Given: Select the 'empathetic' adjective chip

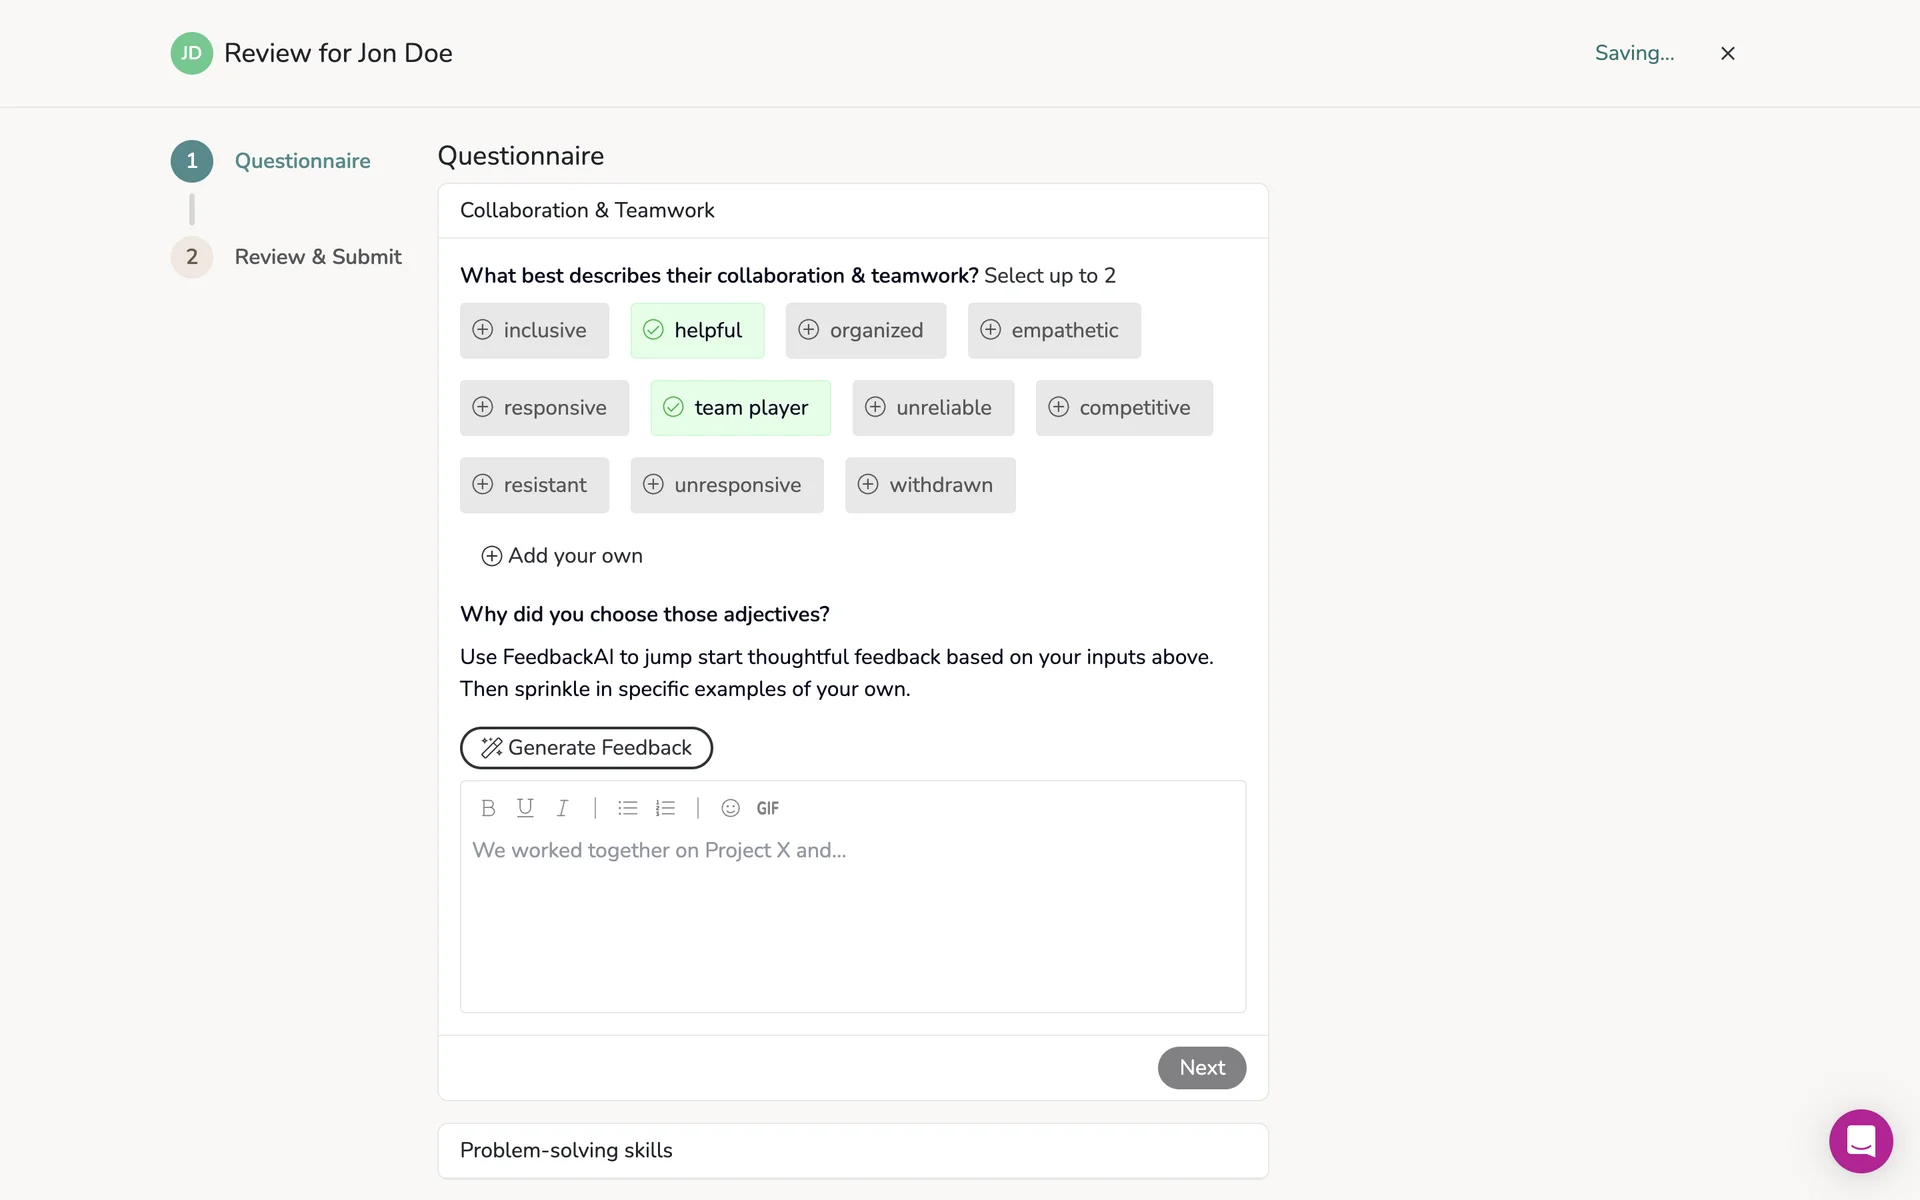Looking at the screenshot, I should click(x=1054, y=331).
